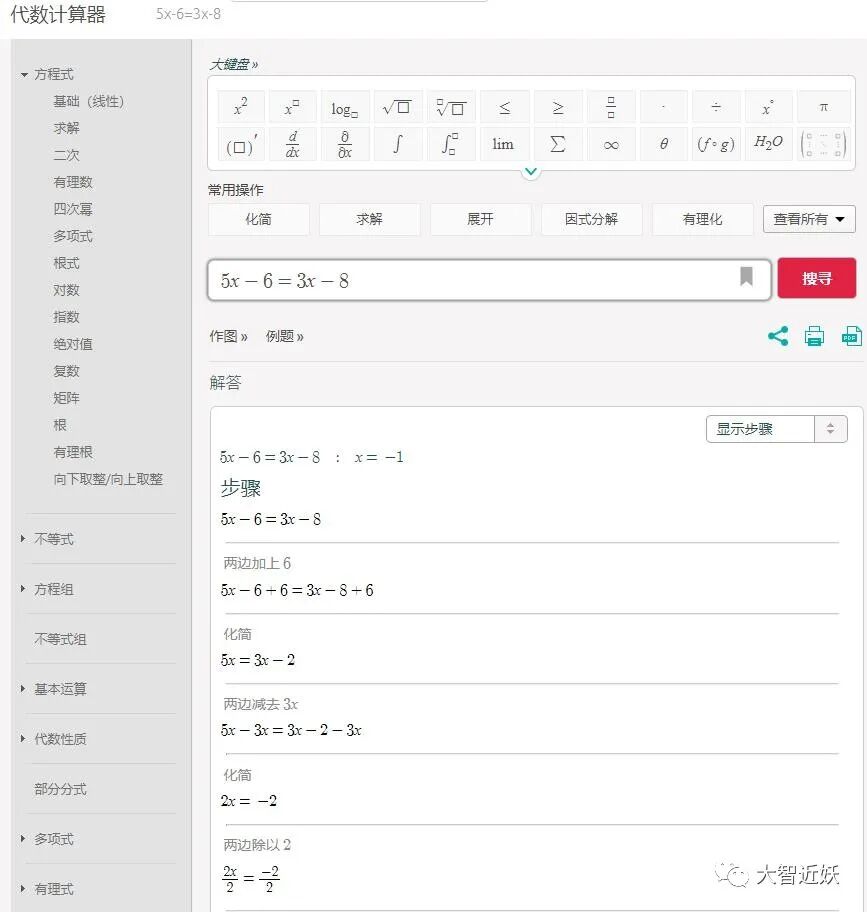Select 有理数 in sidebar
Image resolution: width=867 pixels, height=912 pixels.
(x=73, y=182)
